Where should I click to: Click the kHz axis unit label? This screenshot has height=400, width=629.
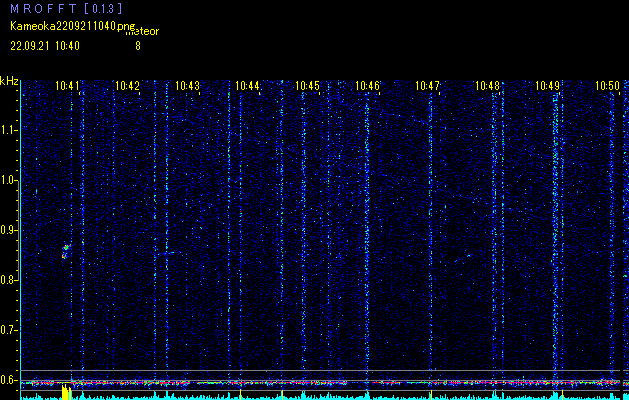[x=9, y=81]
